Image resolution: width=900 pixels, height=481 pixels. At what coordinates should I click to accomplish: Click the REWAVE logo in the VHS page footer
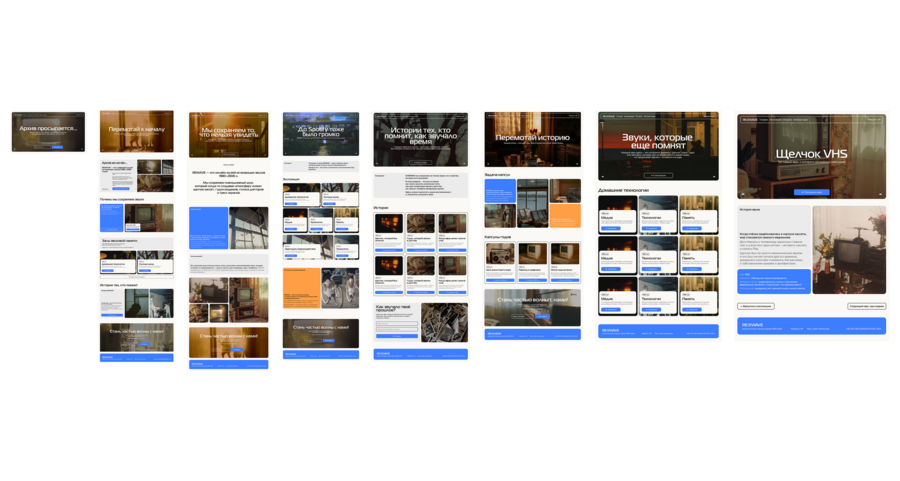click(x=752, y=324)
